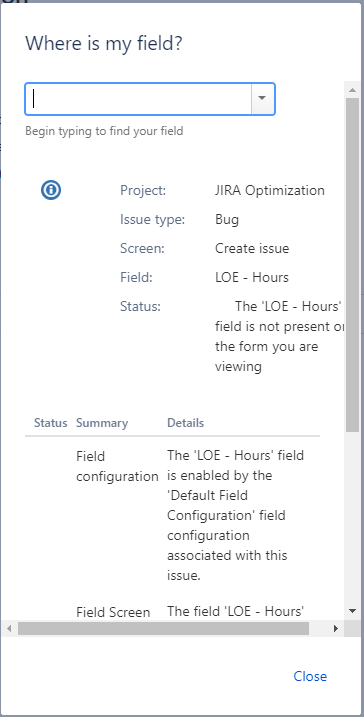Open the field search dropdown arrow
The height and width of the screenshot is (717, 364).
coord(262,98)
